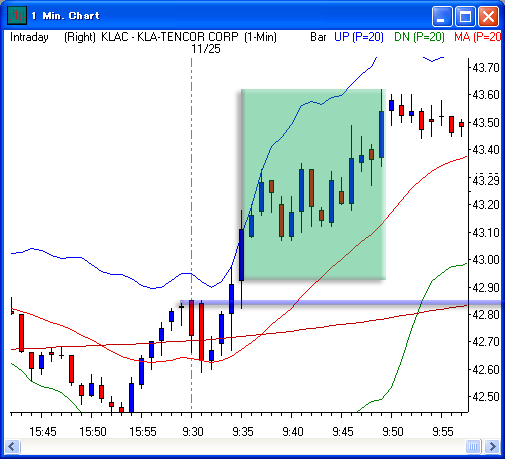Close the 1 Min. Chart window
This screenshot has height=459, width=505.
point(488,16)
